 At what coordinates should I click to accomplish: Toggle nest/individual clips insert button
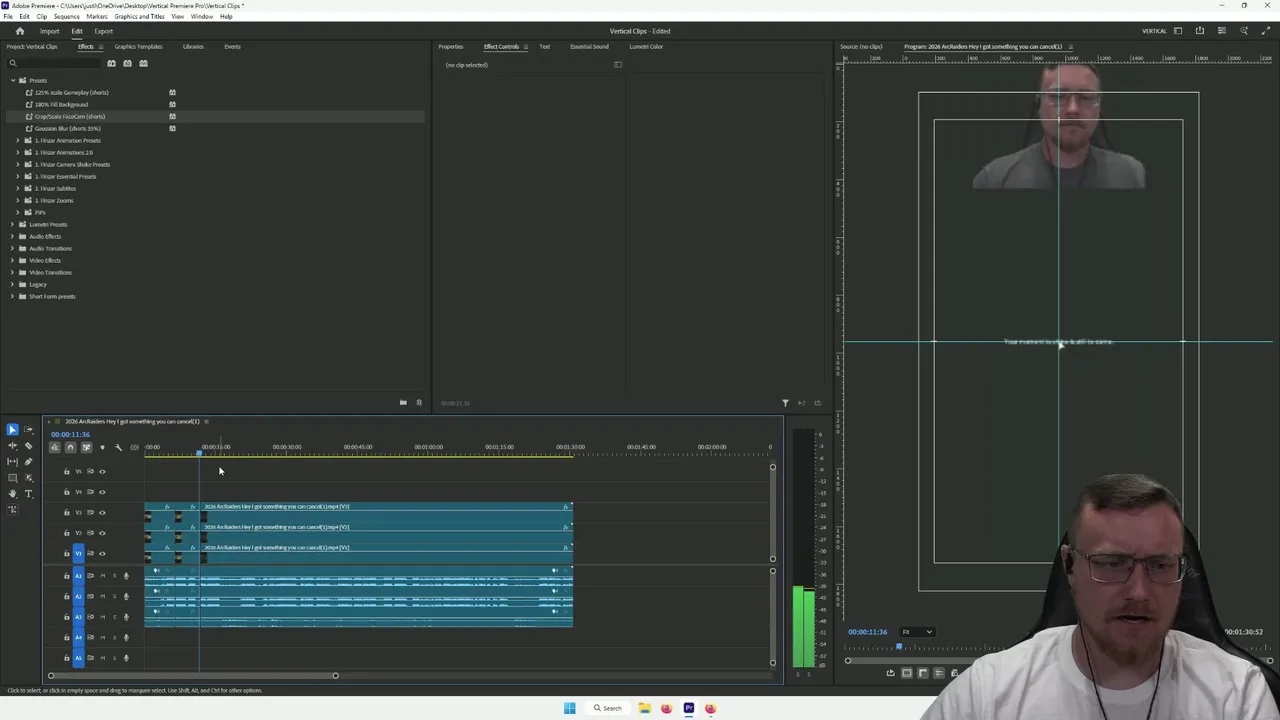(x=54, y=447)
